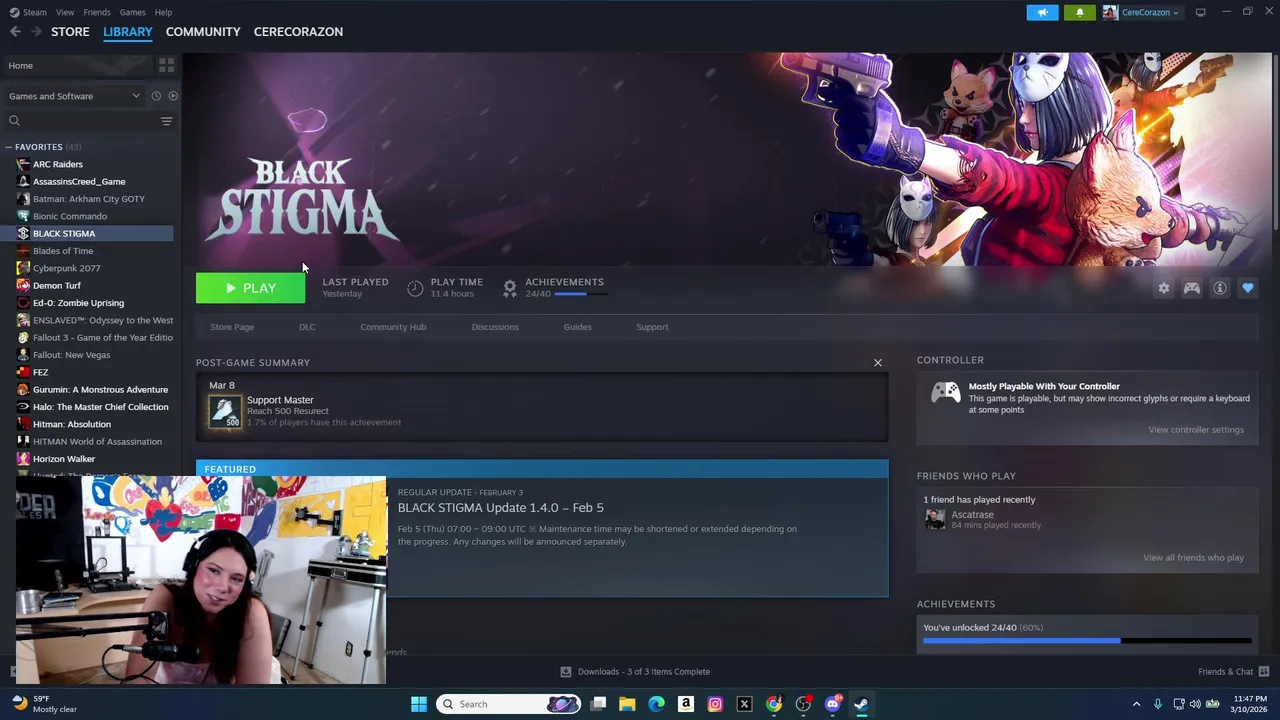The height and width of the screenshot is (720, 1280).
Task: Sort library by recent clock icon
Action: 156,96
